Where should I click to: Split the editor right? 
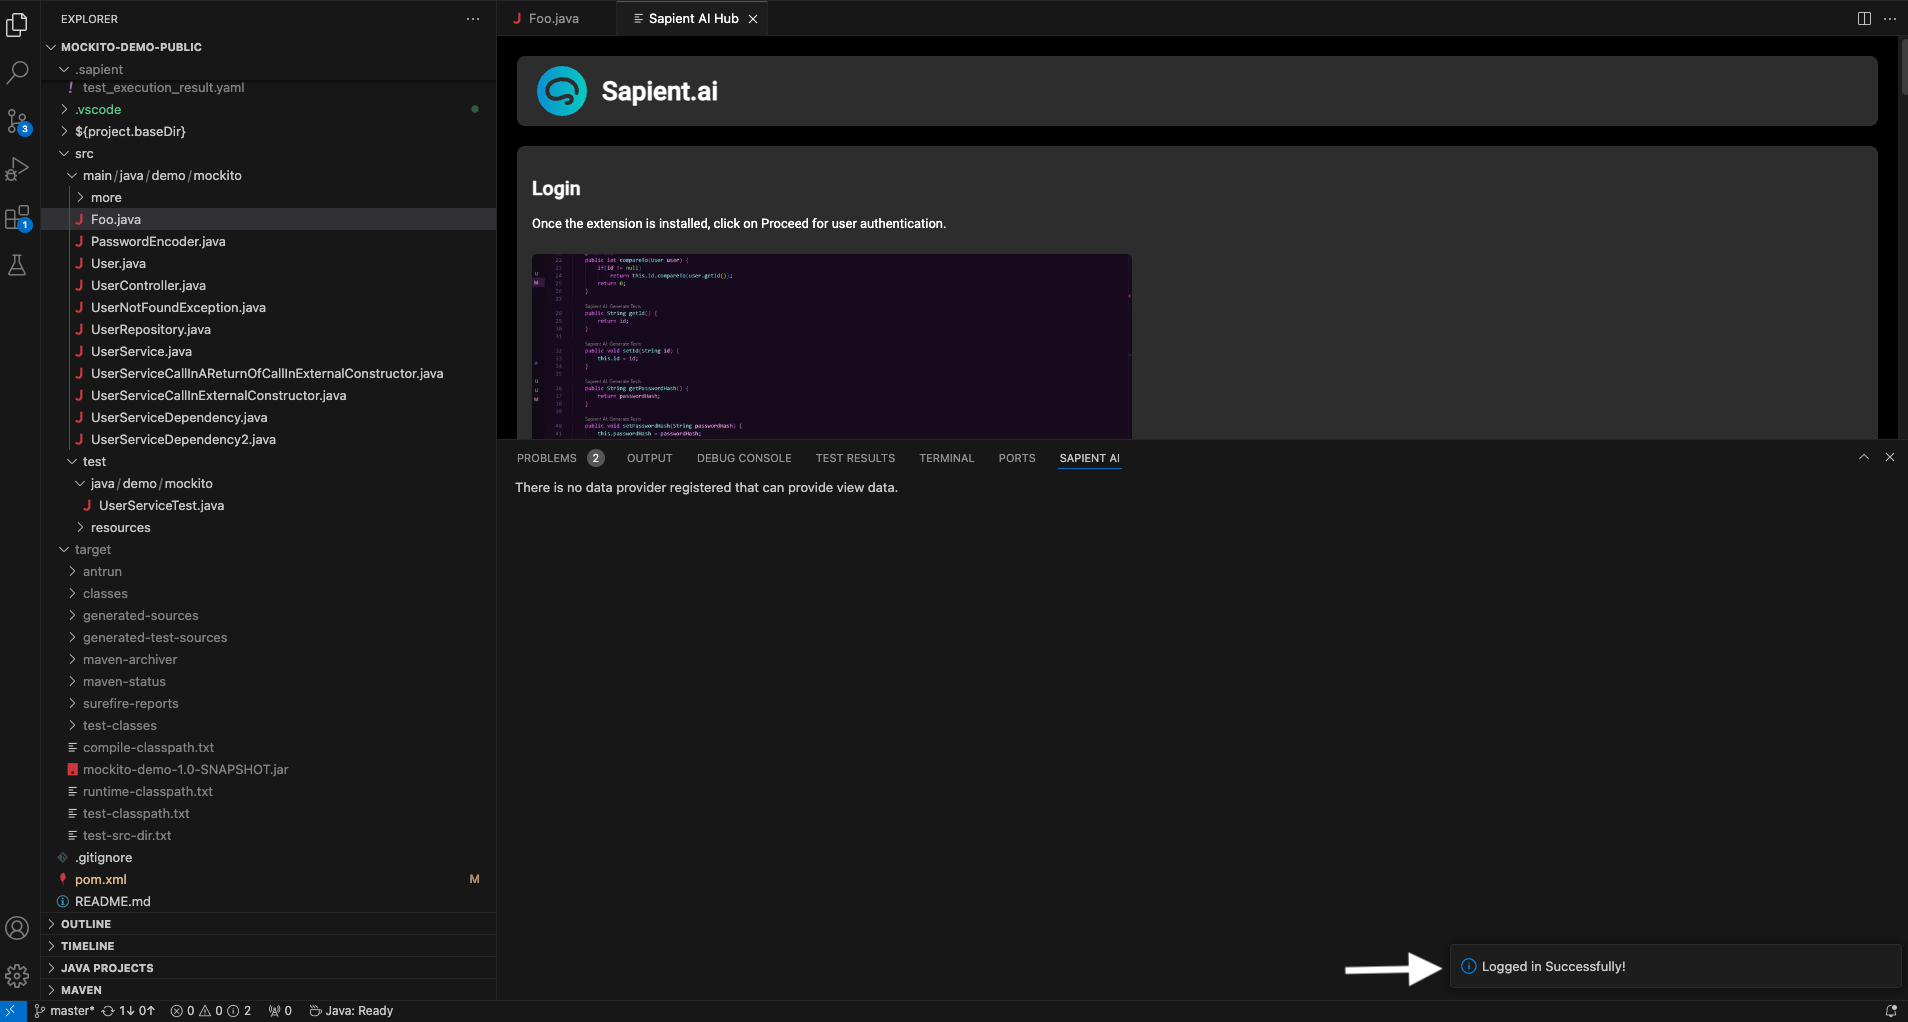click(1864, 19)
